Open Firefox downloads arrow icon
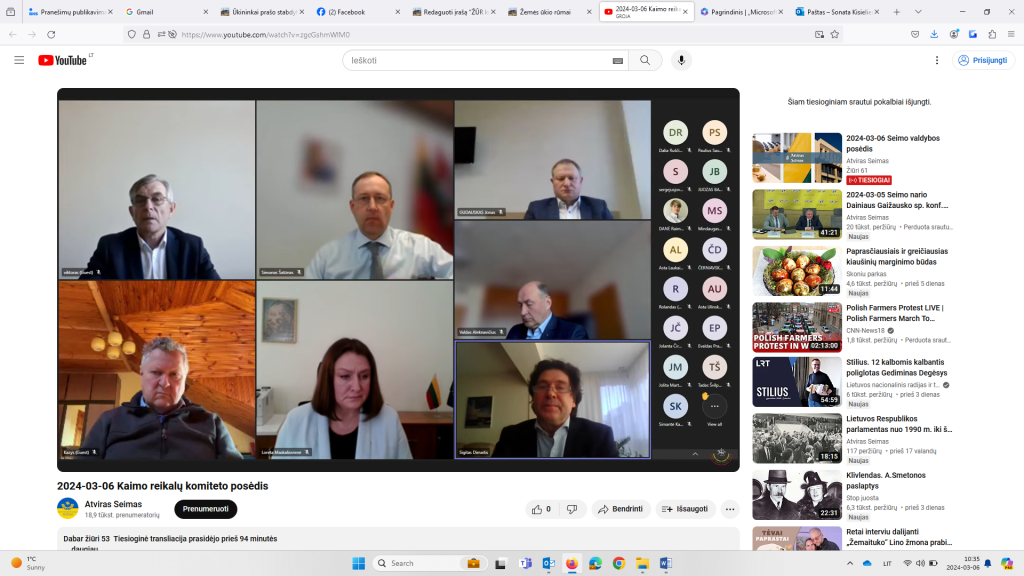The width and height of the screenshot is (1024, 576). click(x=934, y=35)
